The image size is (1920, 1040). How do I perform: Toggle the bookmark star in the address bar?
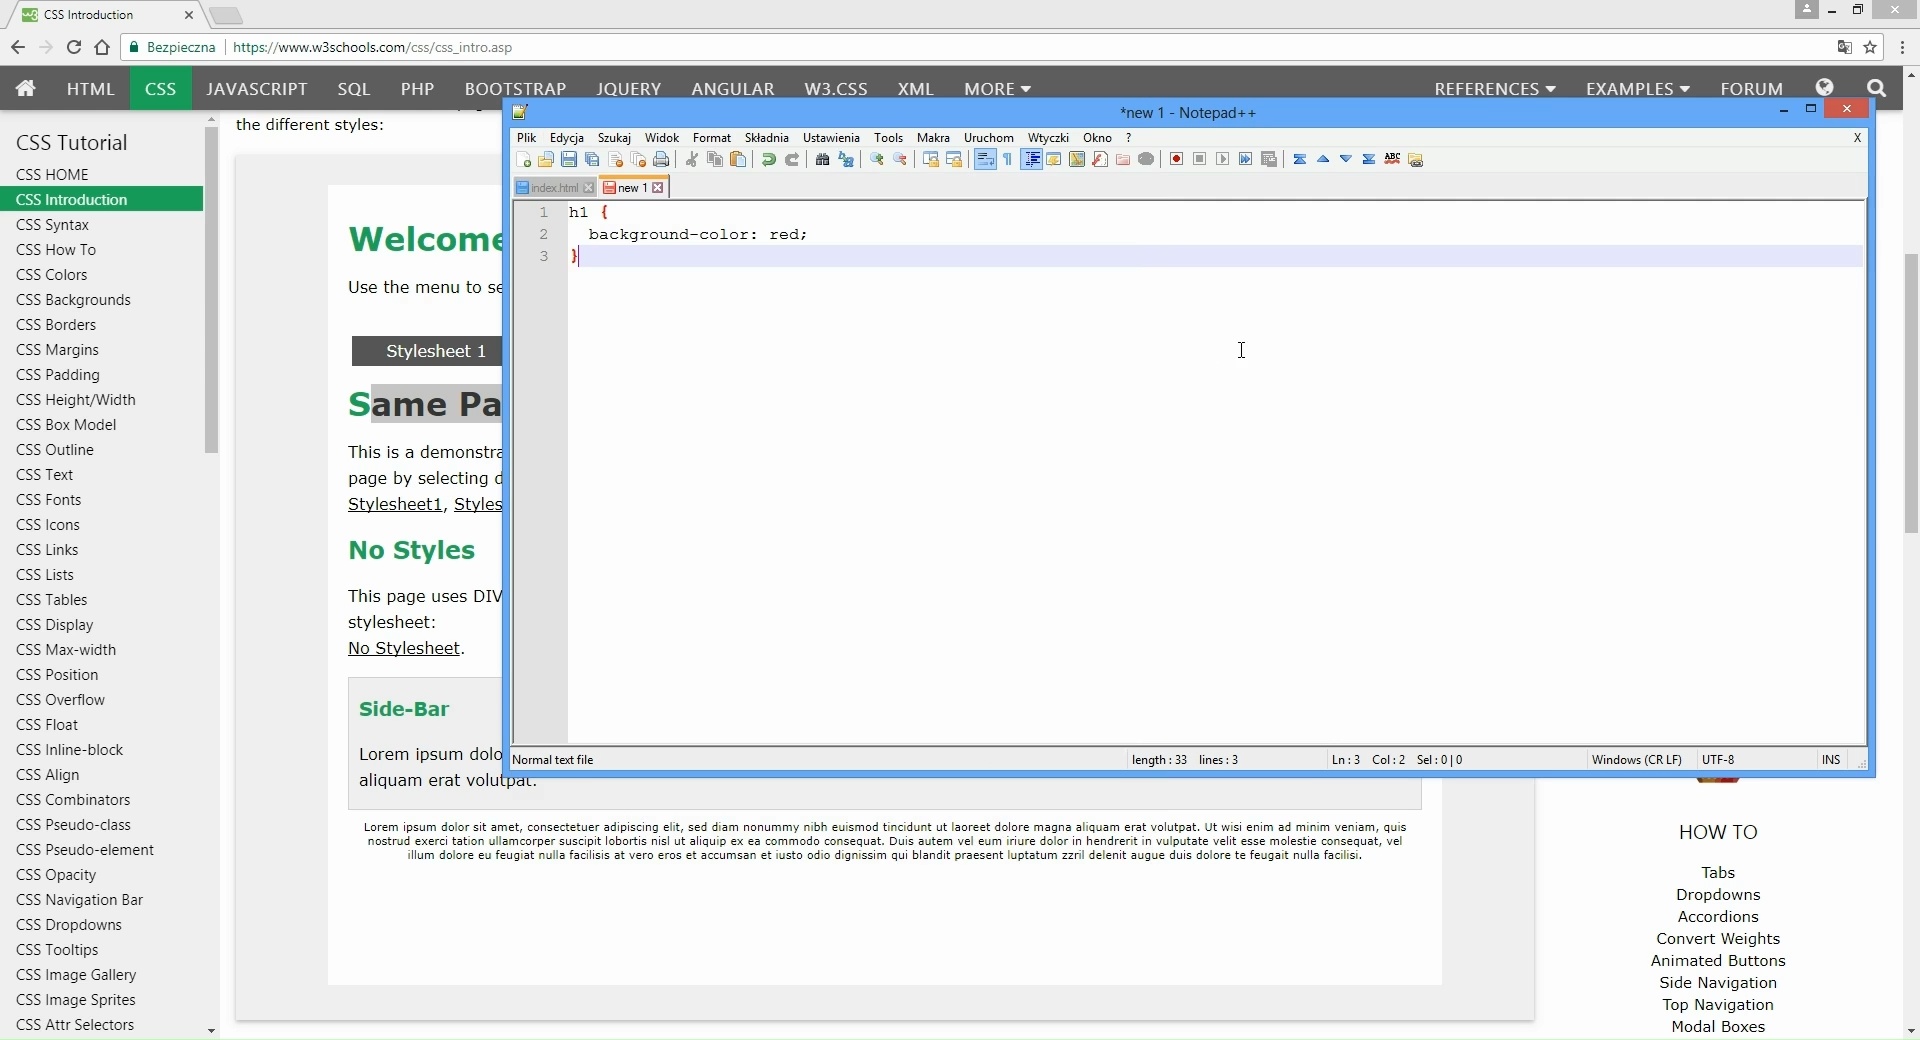(x=1869, y=47)
